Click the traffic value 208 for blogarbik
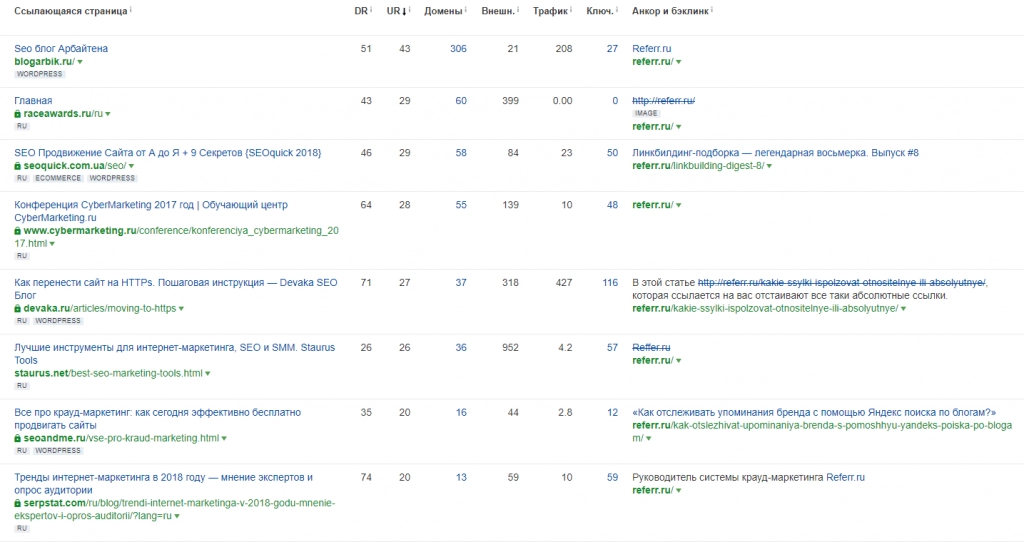 click(x=564, y=48)
